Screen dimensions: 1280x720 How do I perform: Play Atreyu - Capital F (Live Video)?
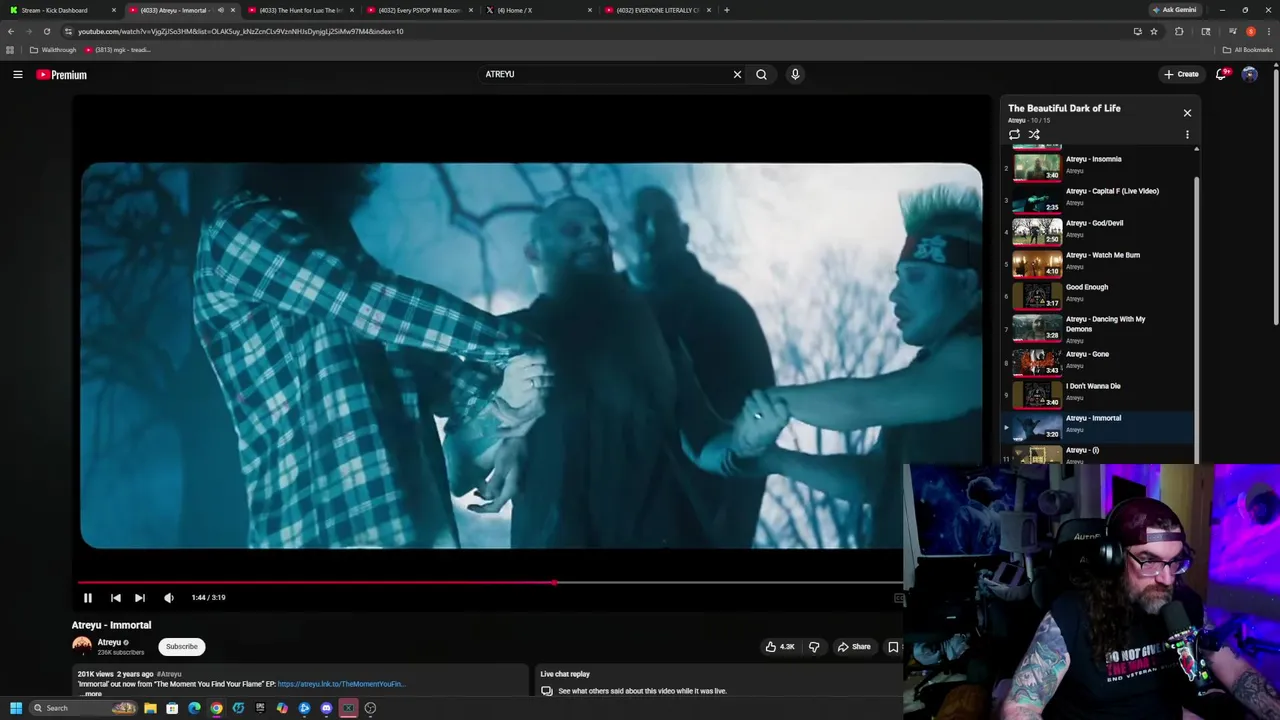click(1098, 197)
